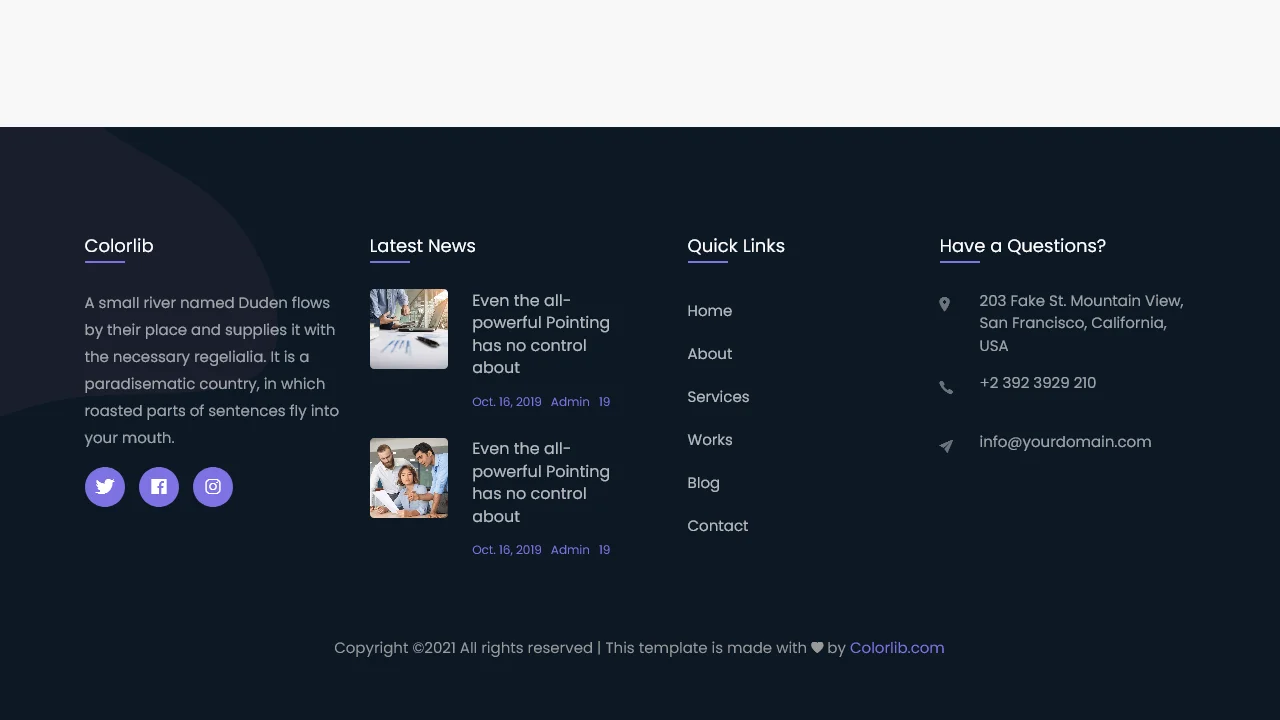Viewport: 1280px width, 720px height.
Task: Click the comment count 19 on the second news item
Action: tap(604, 549)
